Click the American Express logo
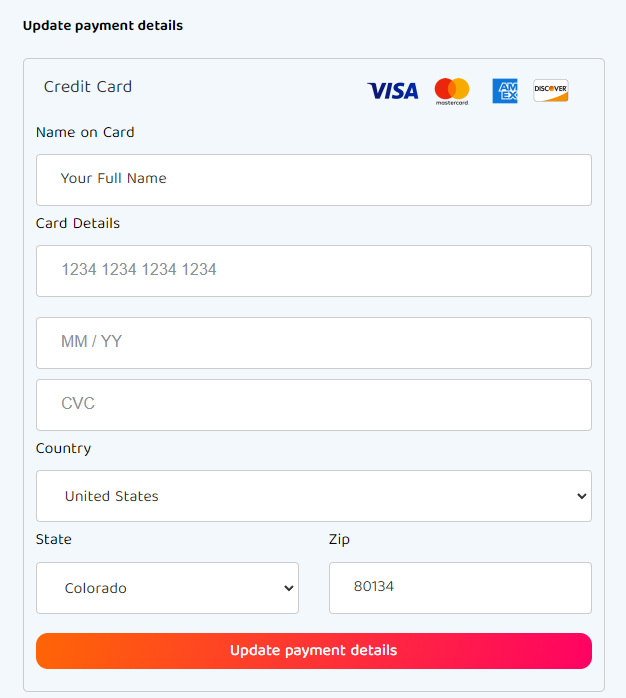This screenshot has width=626, height=698. click(505, 91)
